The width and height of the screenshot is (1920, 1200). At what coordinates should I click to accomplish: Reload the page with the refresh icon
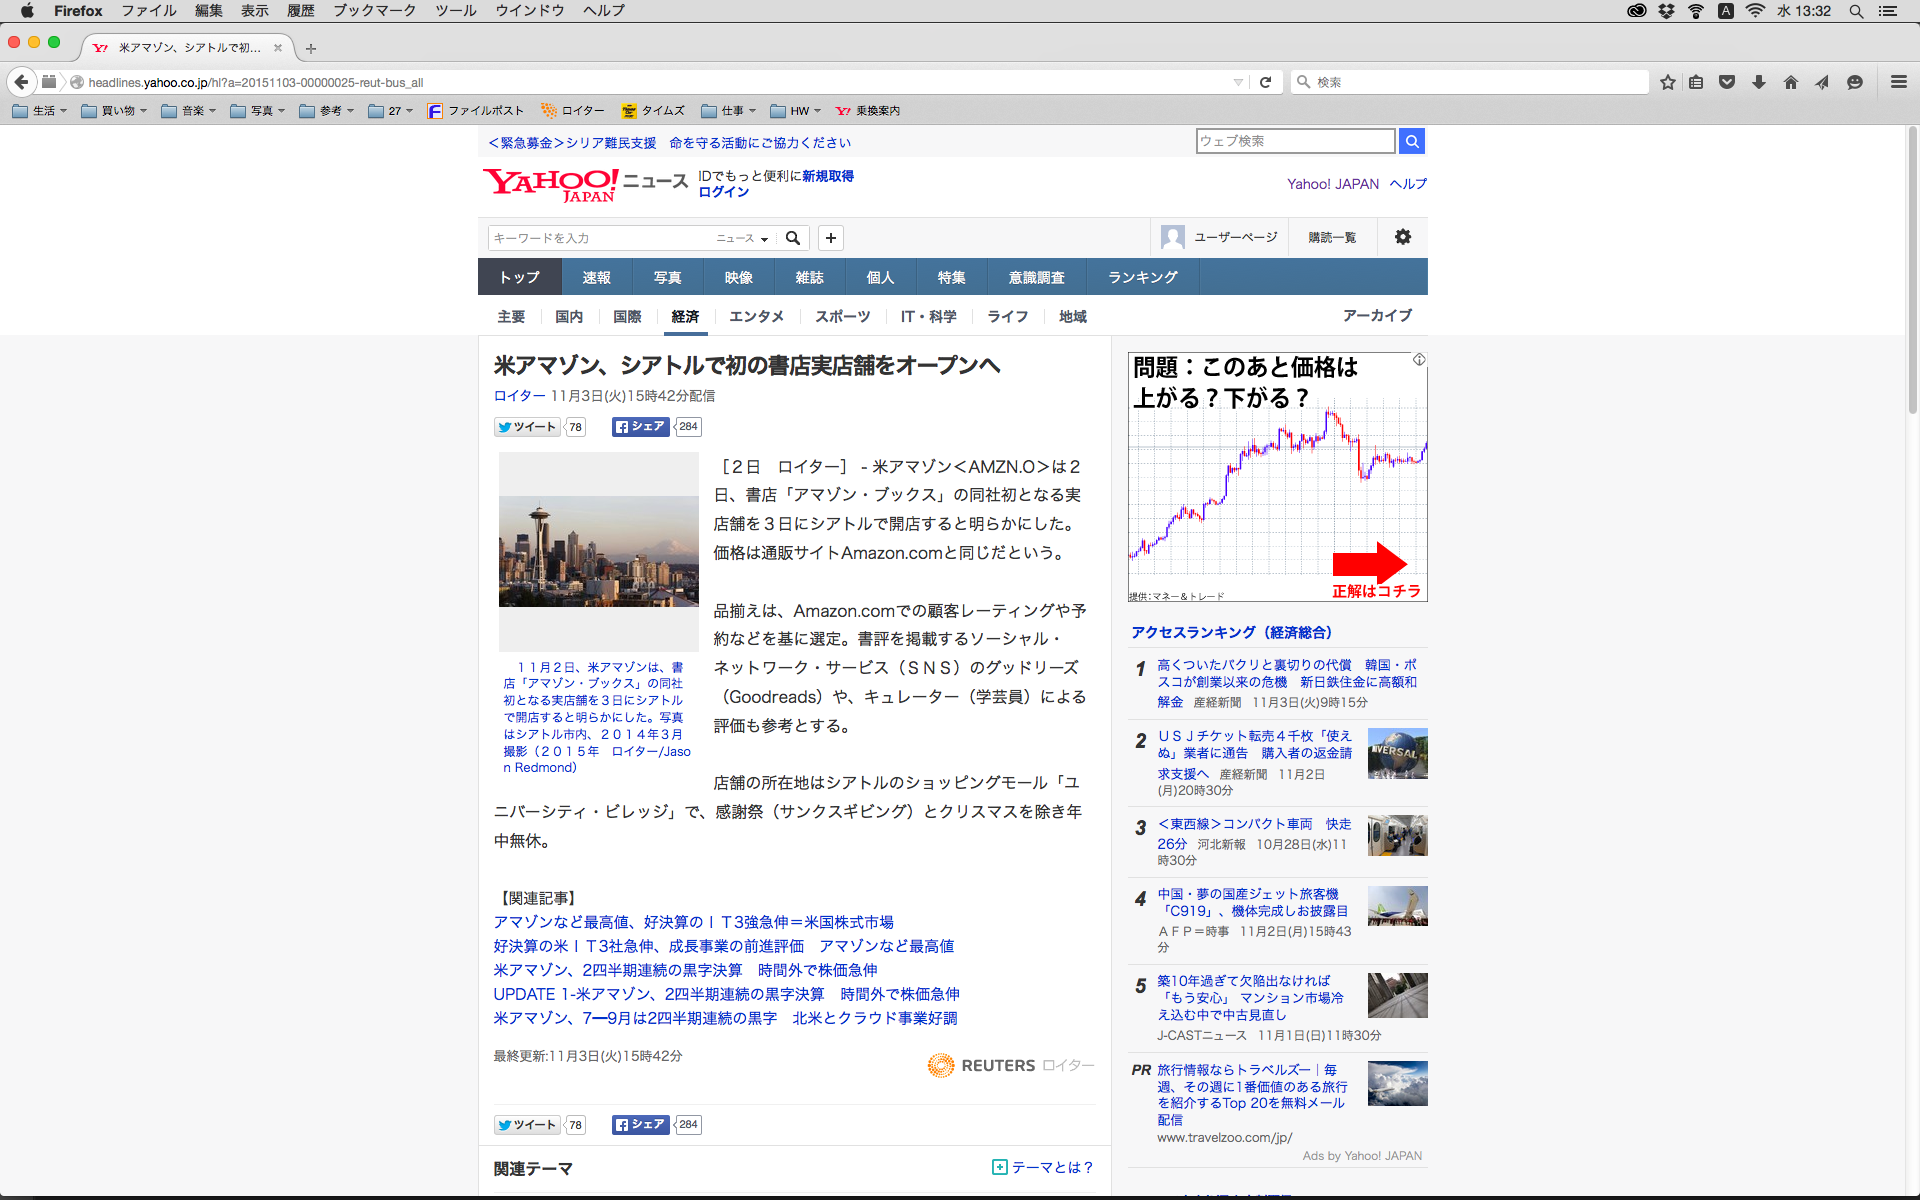coord(1265,82)
